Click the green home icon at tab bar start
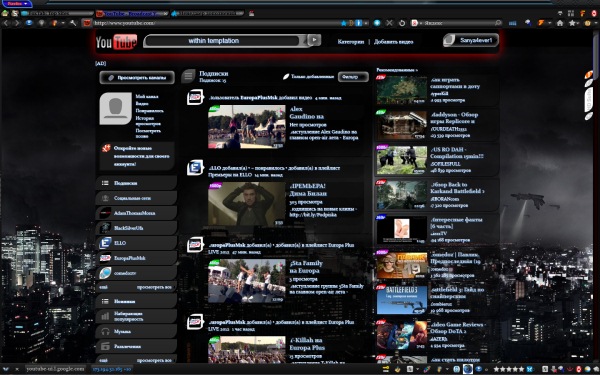This screenshot has height=375, width=600. pyautogui.click(x=5, y=13)
